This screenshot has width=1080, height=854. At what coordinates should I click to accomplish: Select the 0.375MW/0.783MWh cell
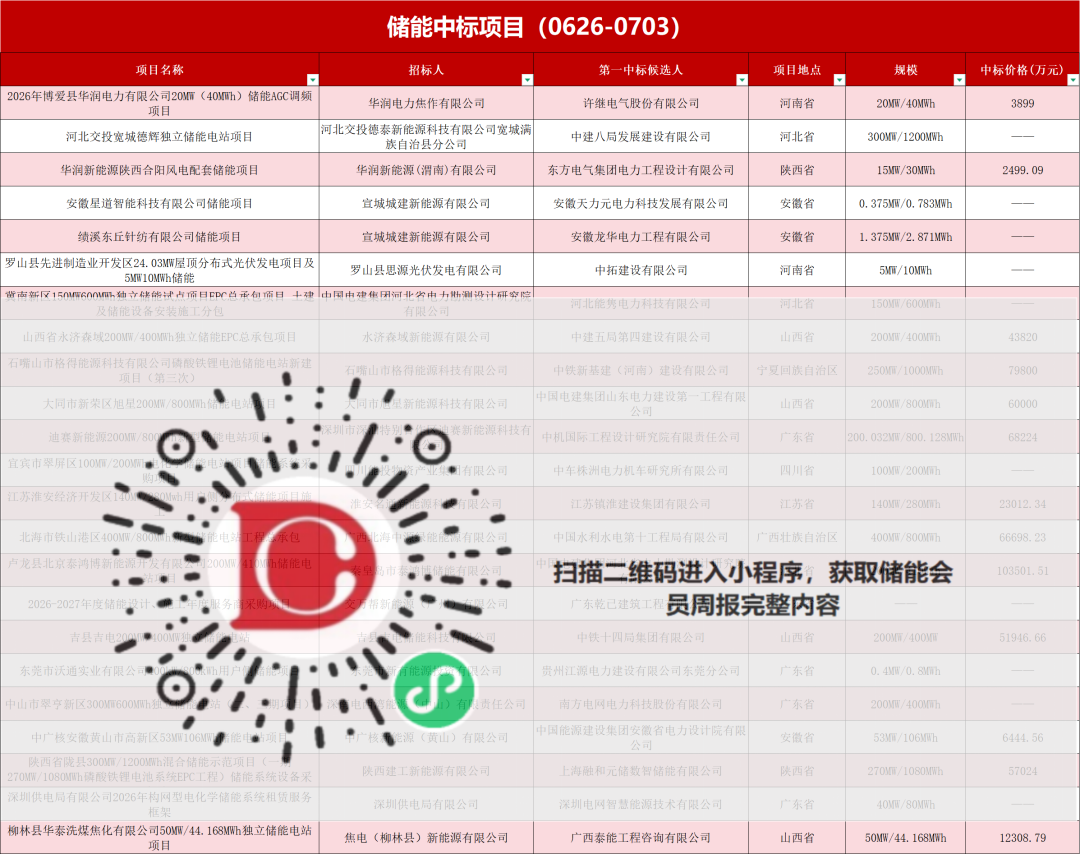(x=906, y=203)
